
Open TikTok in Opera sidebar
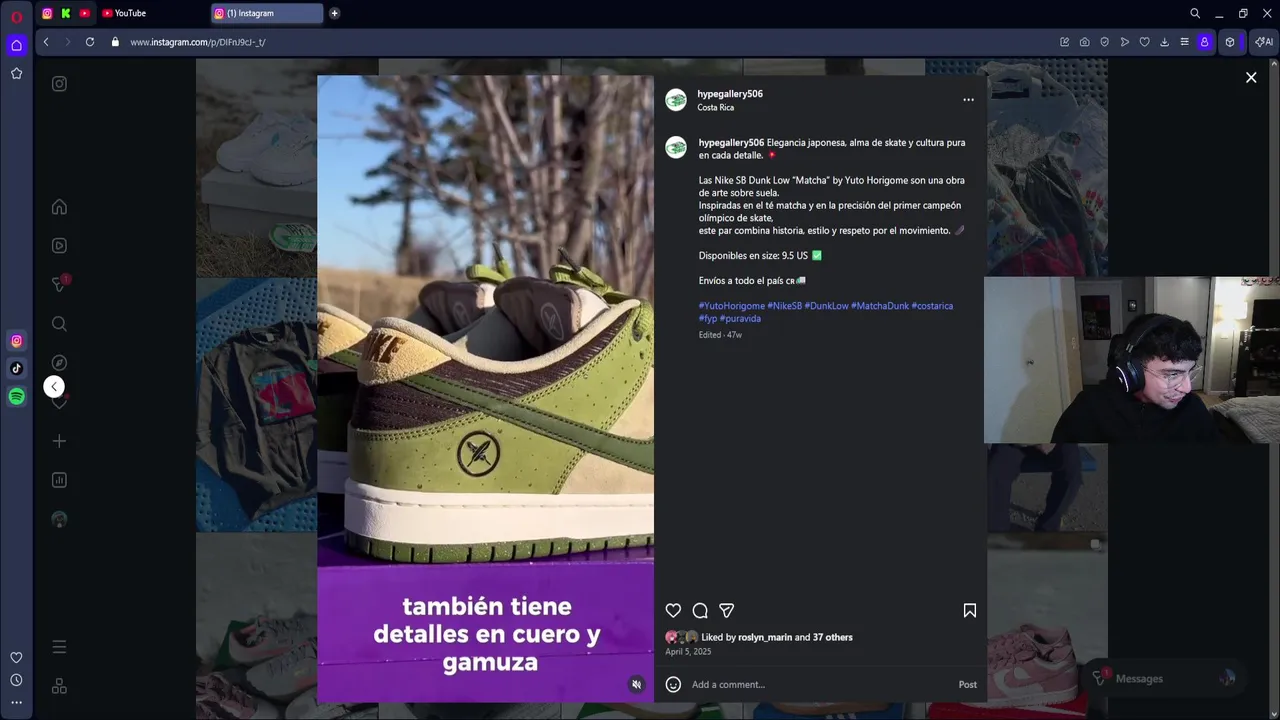point(16,368)
